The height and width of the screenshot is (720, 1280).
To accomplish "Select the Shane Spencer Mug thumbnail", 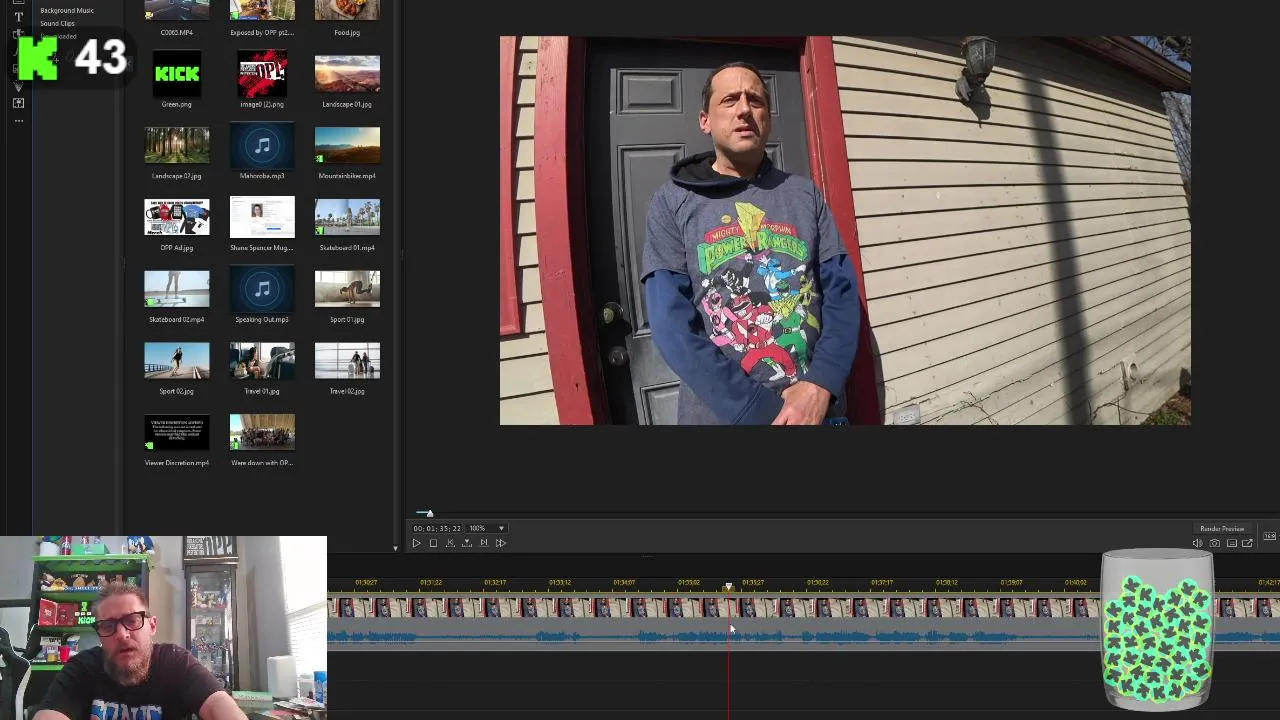I will click(x=262, y=217).
